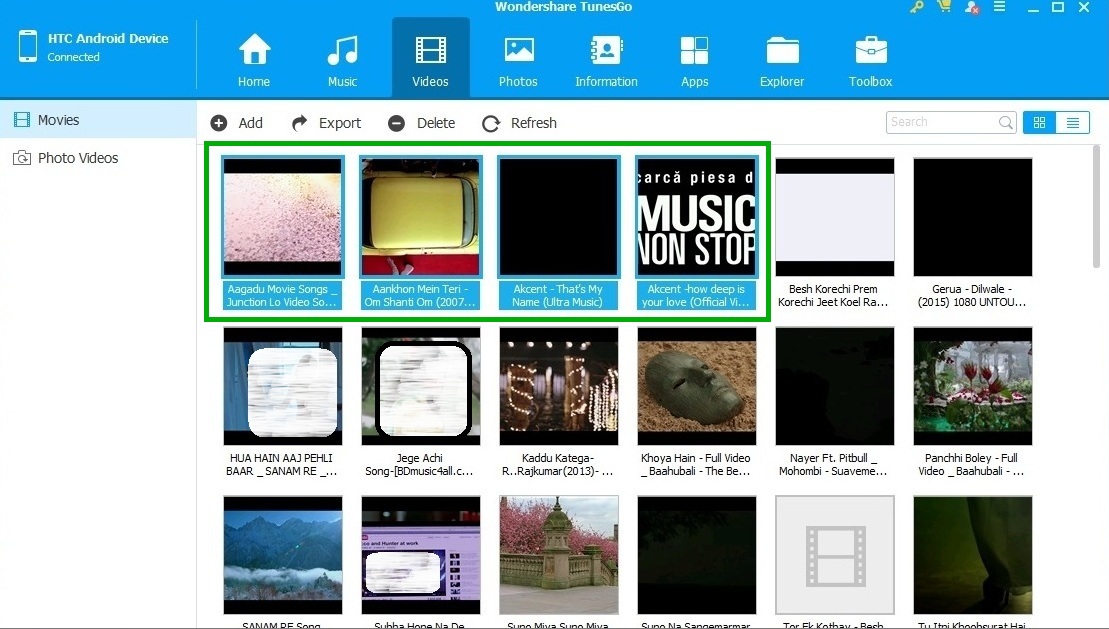1109x629 pixels.
Task: Switch to the Apps section
Action: point(694,60)
